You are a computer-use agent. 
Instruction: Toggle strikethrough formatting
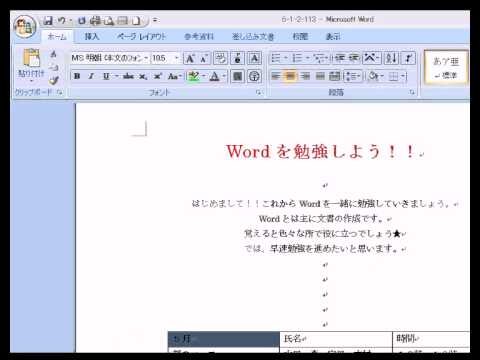(x=128, y=76)
